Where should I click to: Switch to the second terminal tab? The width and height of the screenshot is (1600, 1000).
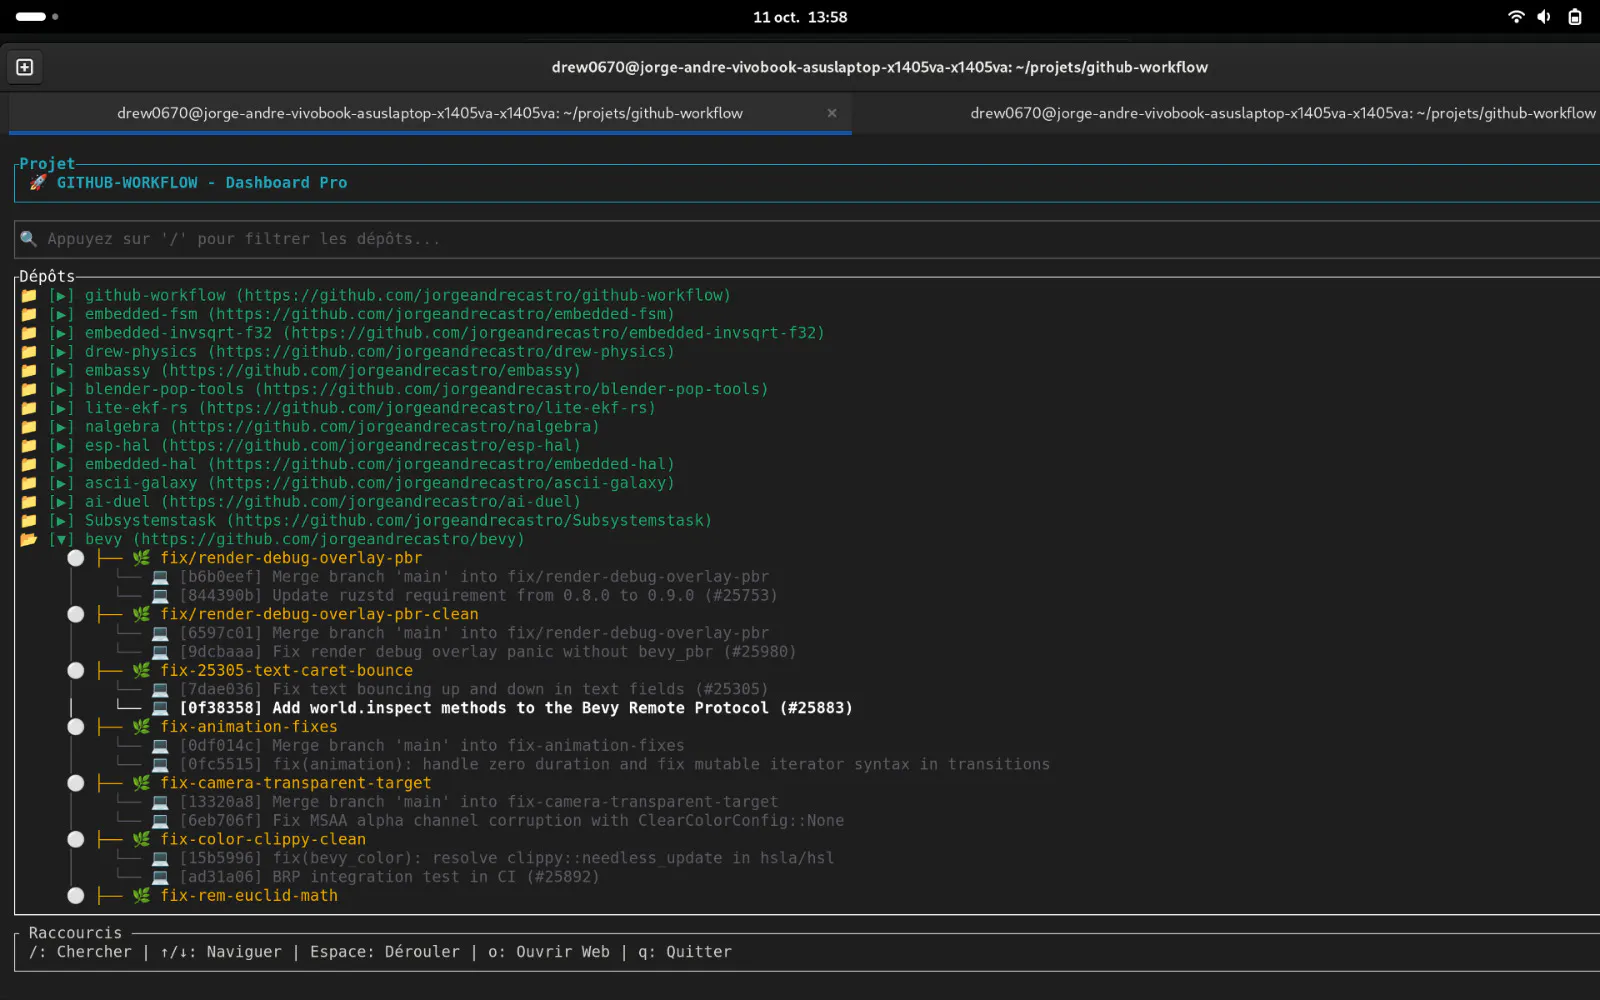(x=1283, y=113)
